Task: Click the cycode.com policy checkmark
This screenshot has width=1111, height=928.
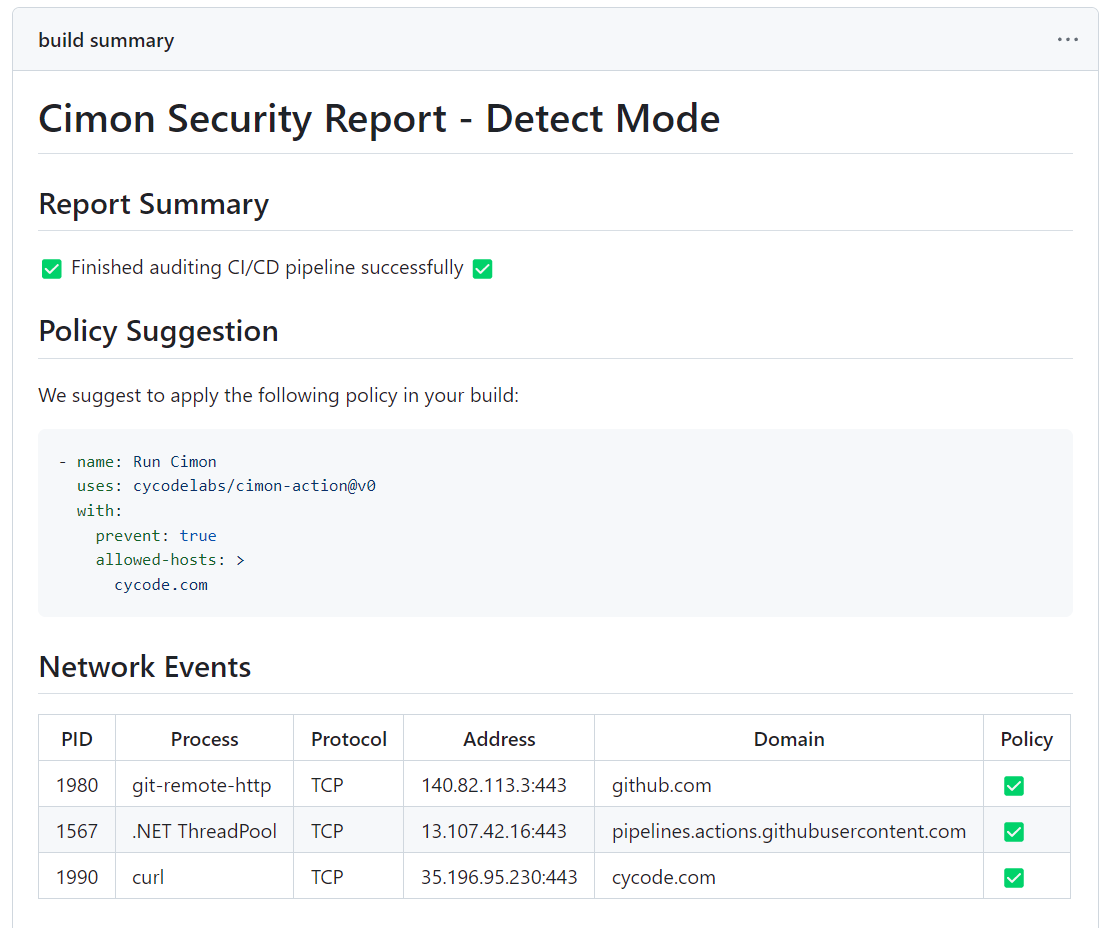Action: click(x=1013, y=878)
